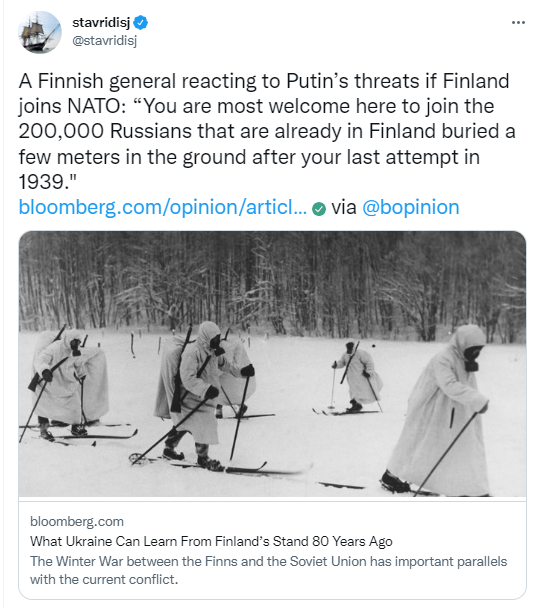Click the Winter War card description

pos(268,570)
